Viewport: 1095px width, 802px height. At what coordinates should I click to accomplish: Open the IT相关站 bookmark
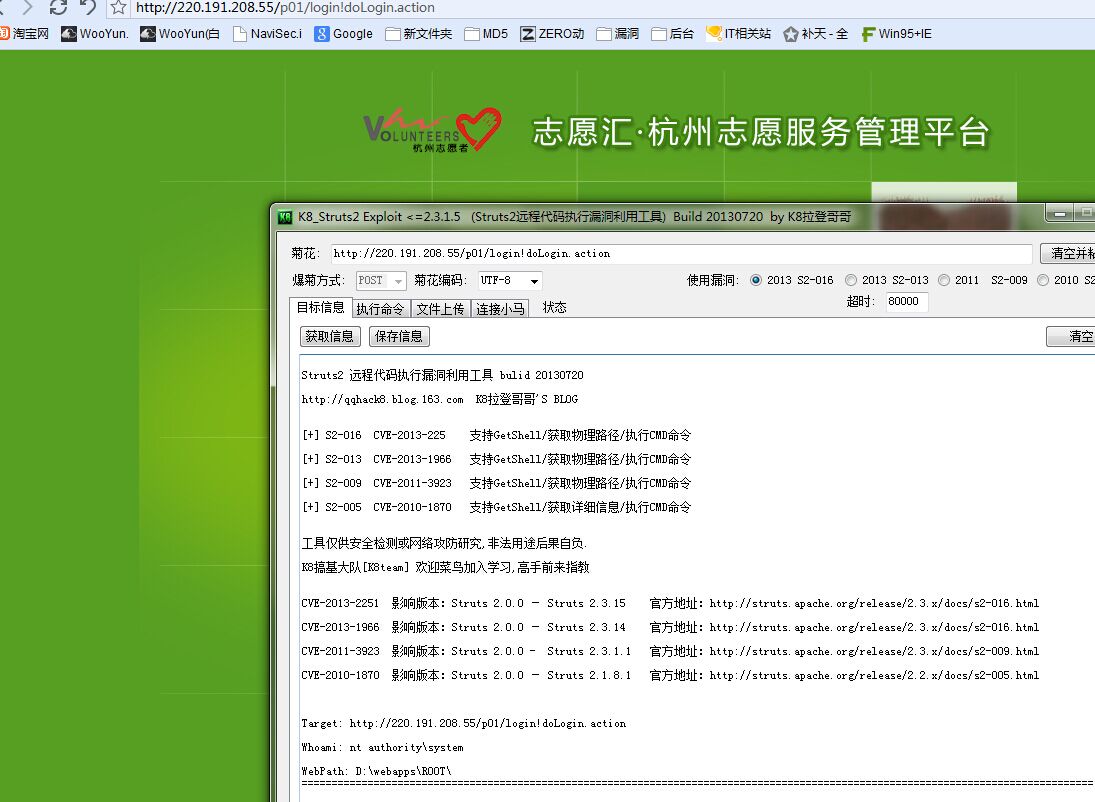point(739,34)
